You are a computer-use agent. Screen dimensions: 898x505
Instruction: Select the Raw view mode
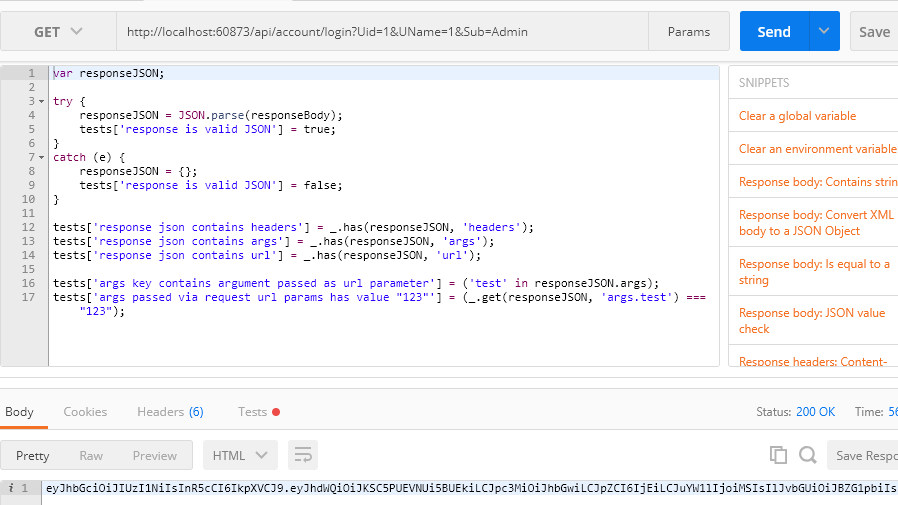(x=91, y=455)
